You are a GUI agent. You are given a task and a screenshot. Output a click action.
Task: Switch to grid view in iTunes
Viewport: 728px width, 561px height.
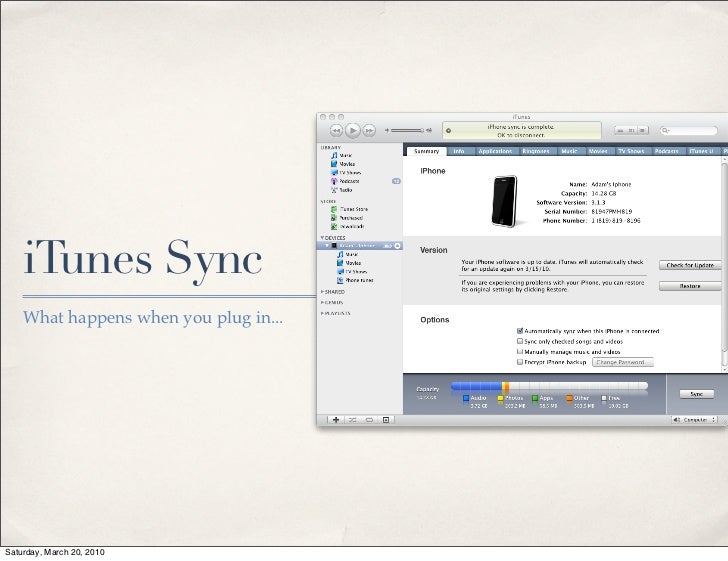pos(631,130)
